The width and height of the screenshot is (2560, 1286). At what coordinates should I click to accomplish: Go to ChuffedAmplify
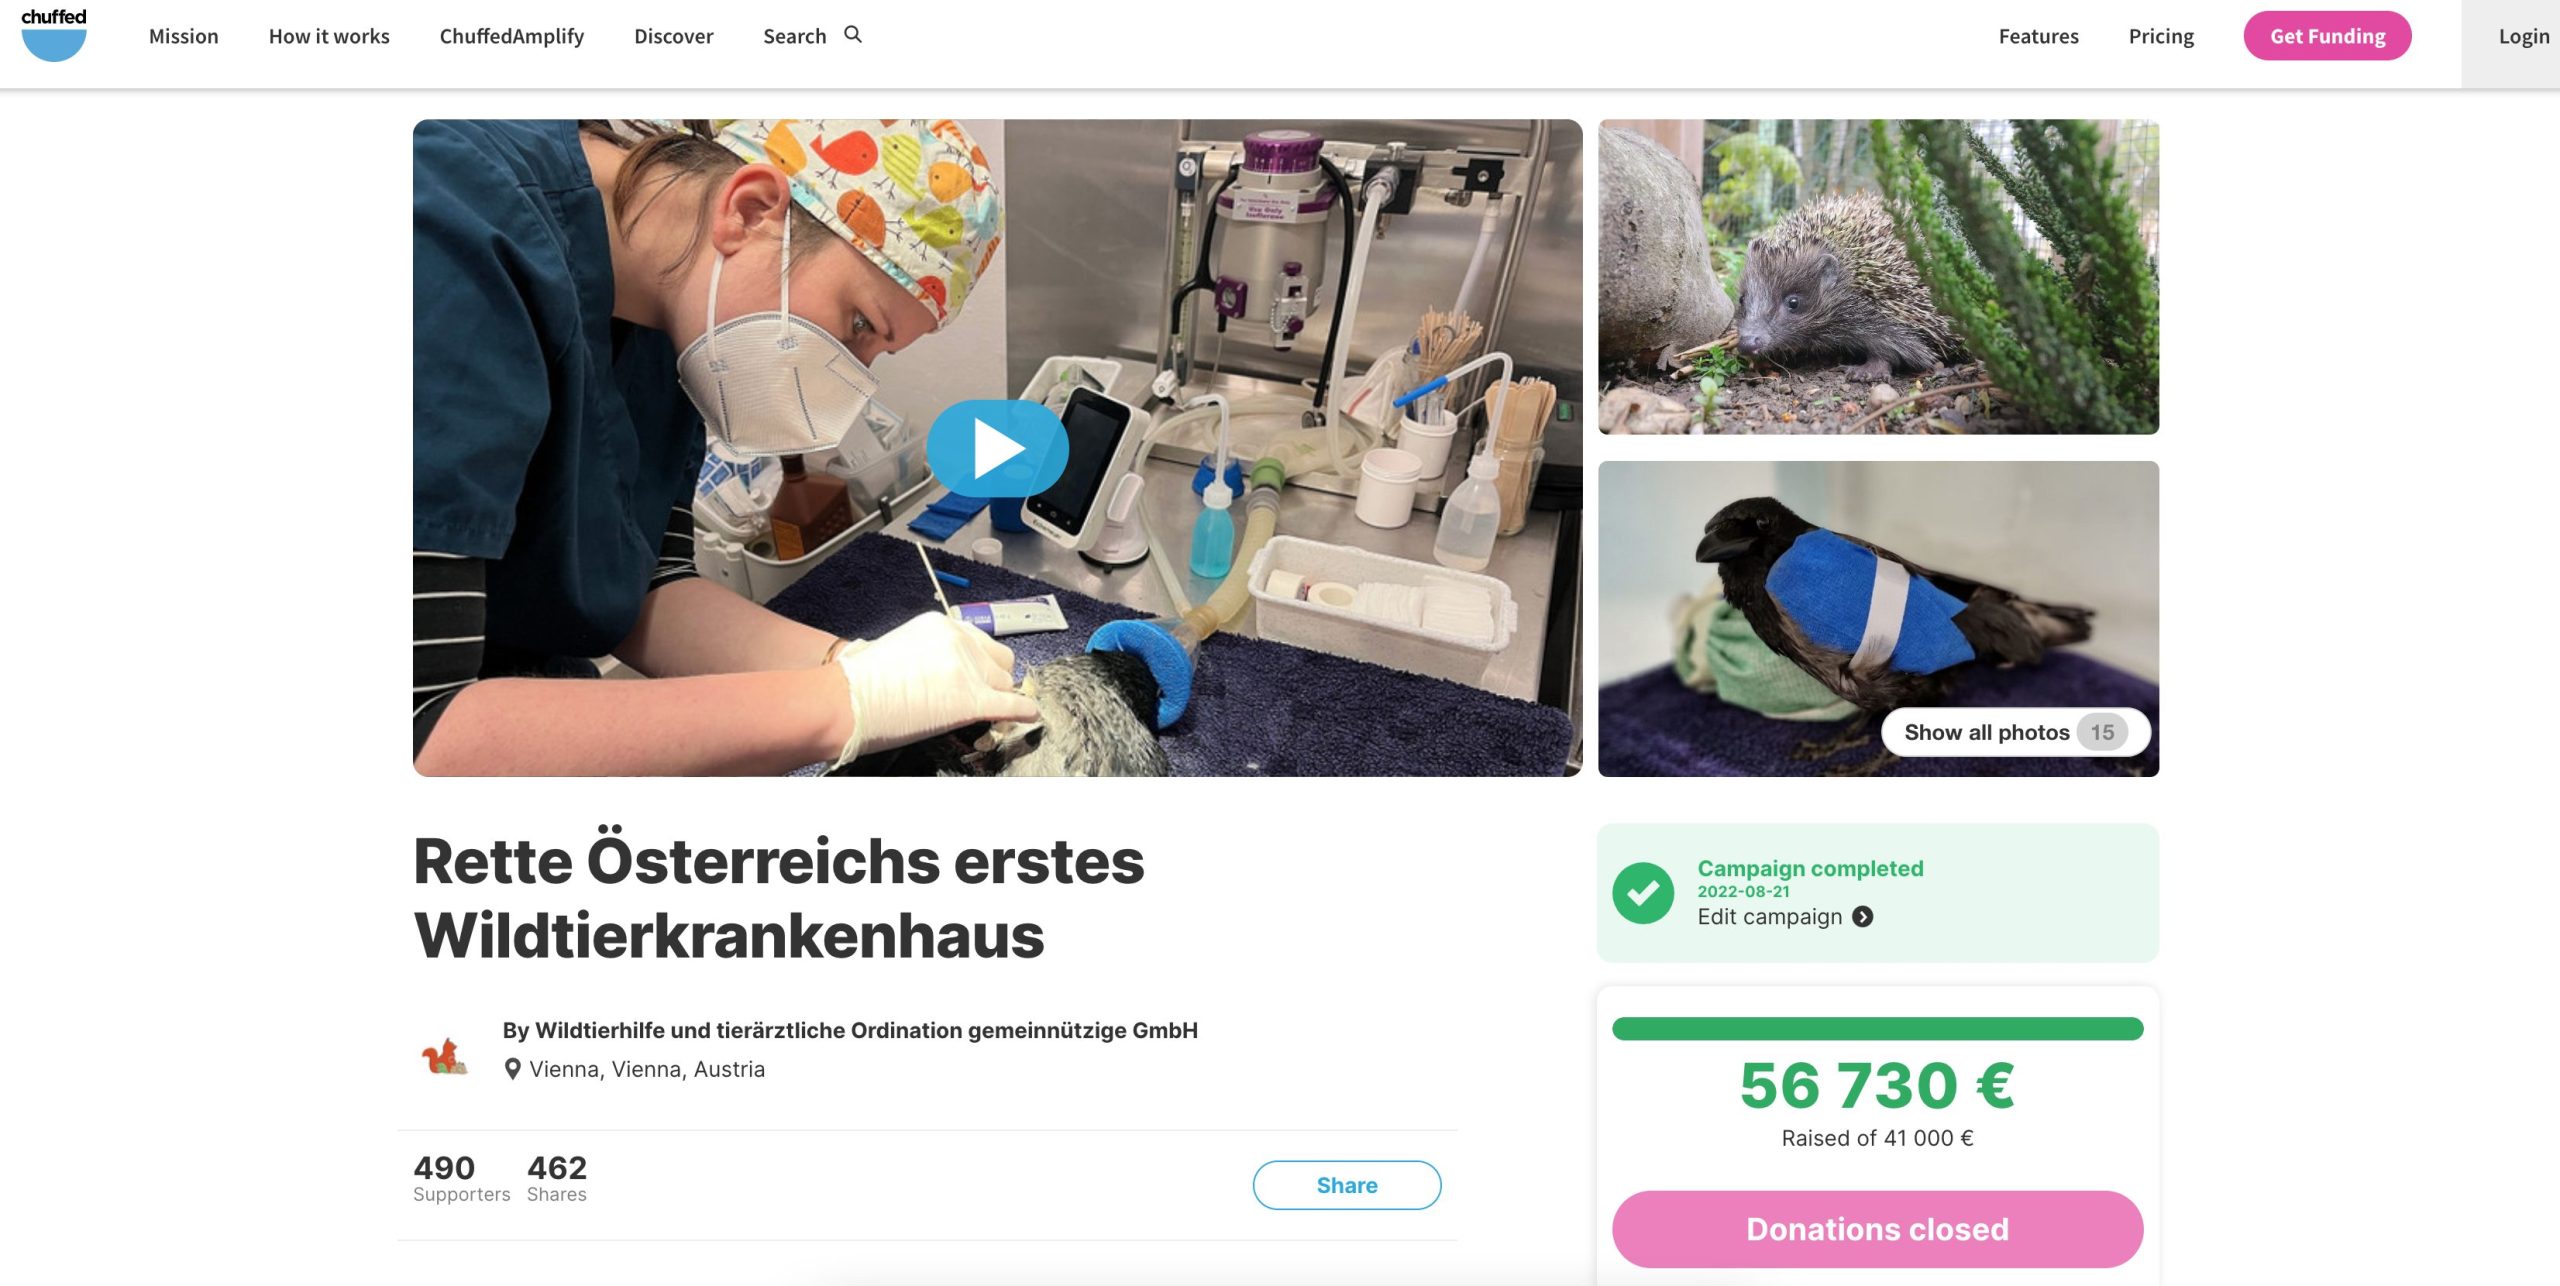pos(512,36)
